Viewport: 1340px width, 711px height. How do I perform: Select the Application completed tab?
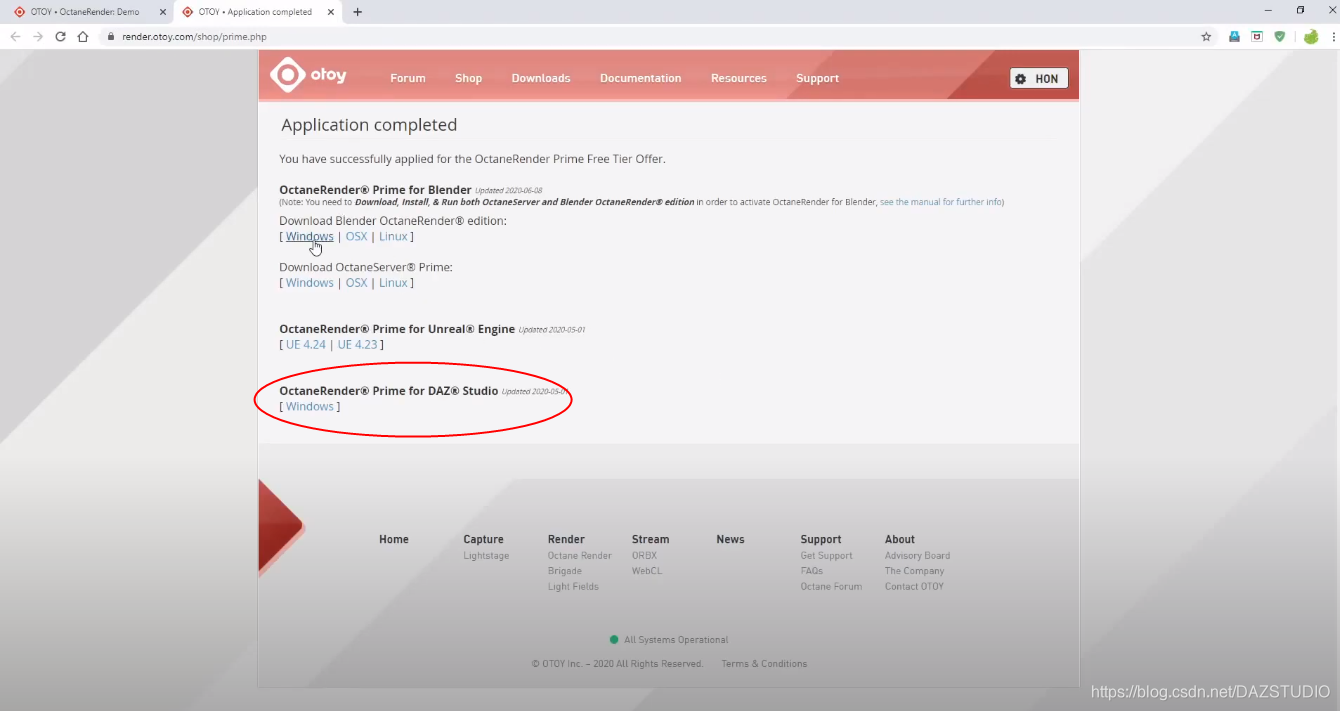point(257,12)
